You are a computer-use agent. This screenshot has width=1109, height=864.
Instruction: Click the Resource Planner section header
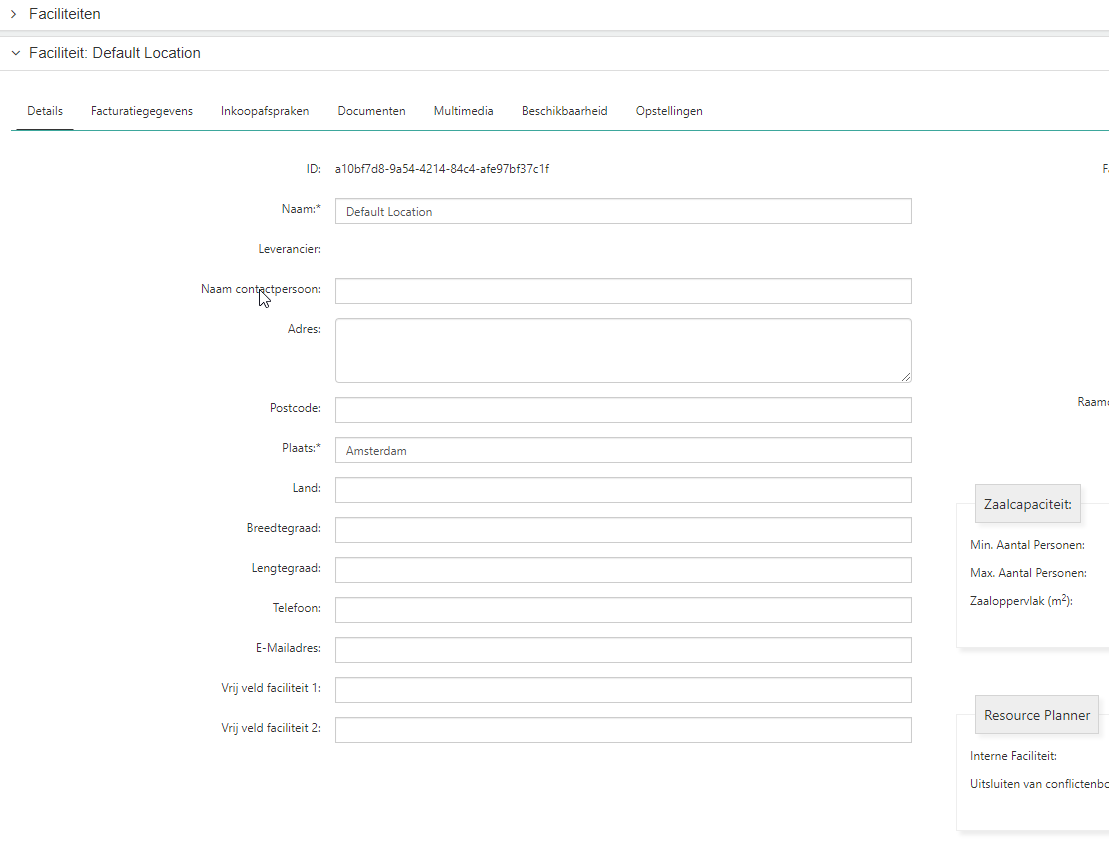(x=1036, y=715)
